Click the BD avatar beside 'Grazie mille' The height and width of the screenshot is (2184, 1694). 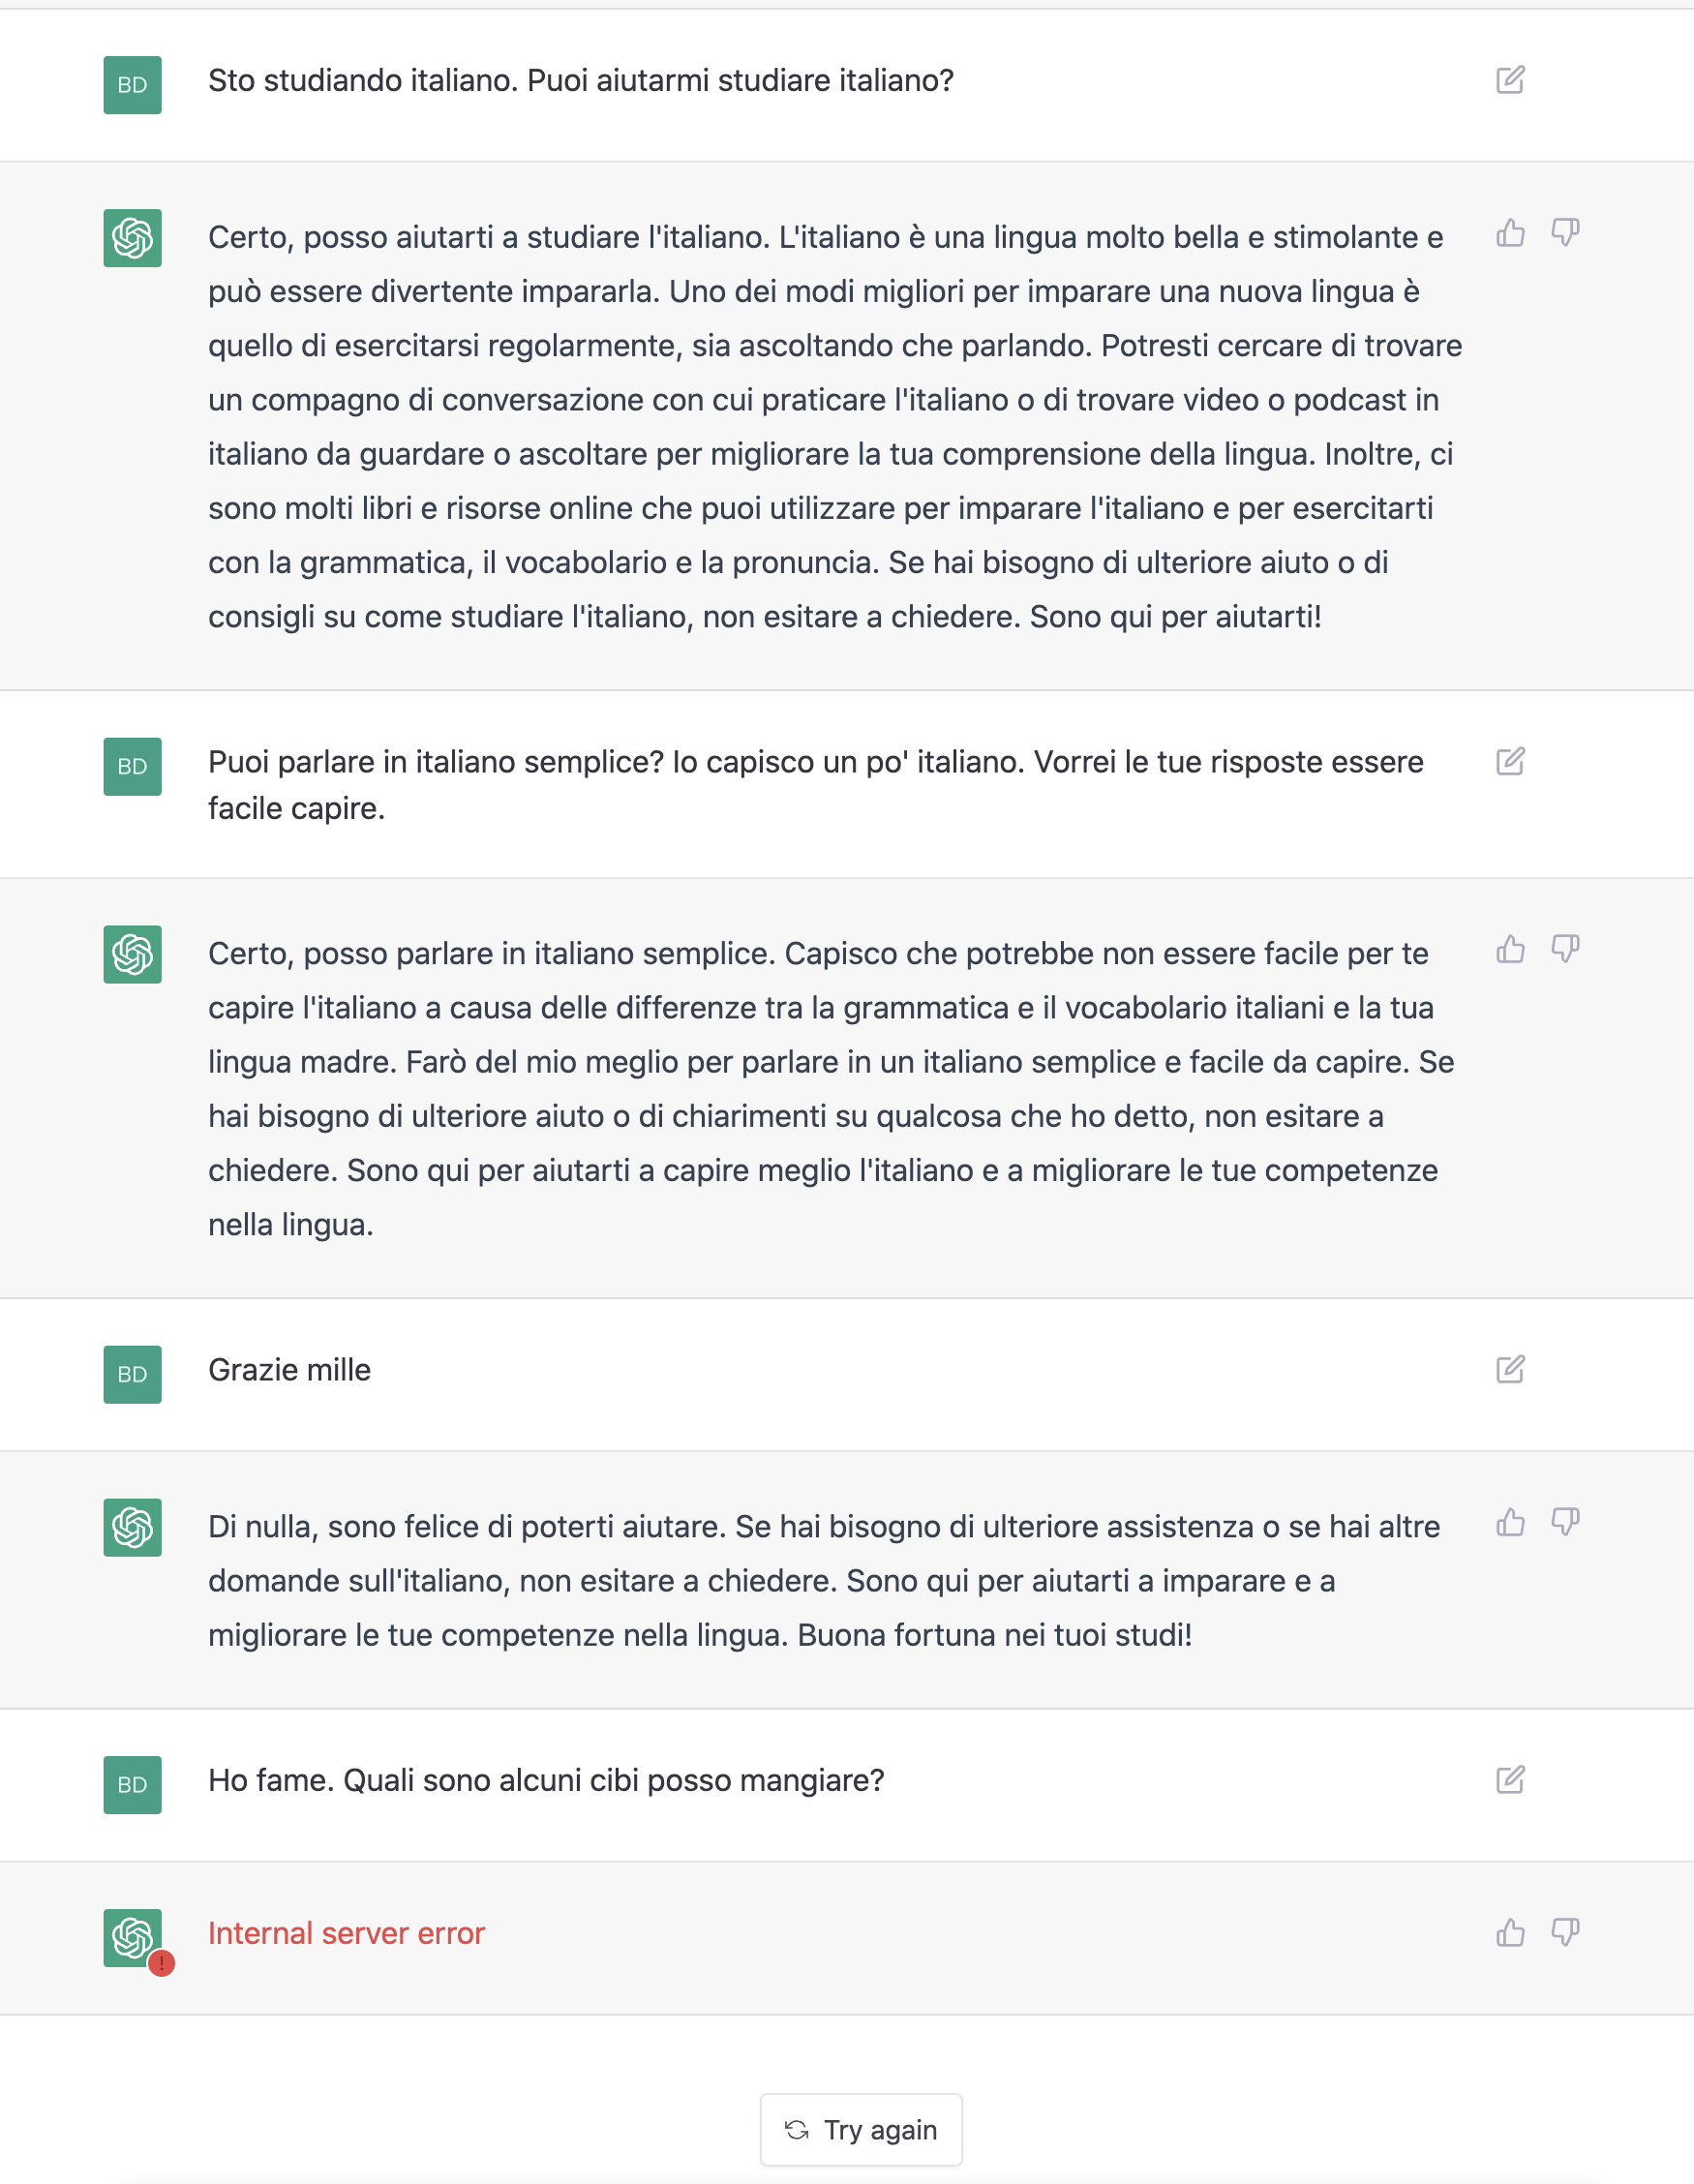(x=132, y=1374)
